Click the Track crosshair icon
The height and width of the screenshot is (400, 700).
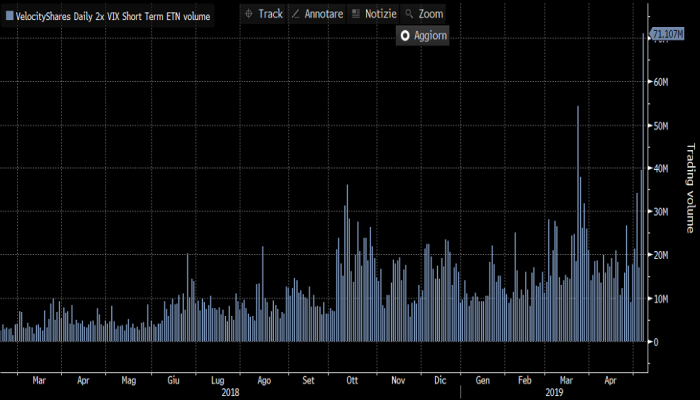coord(249,14)
